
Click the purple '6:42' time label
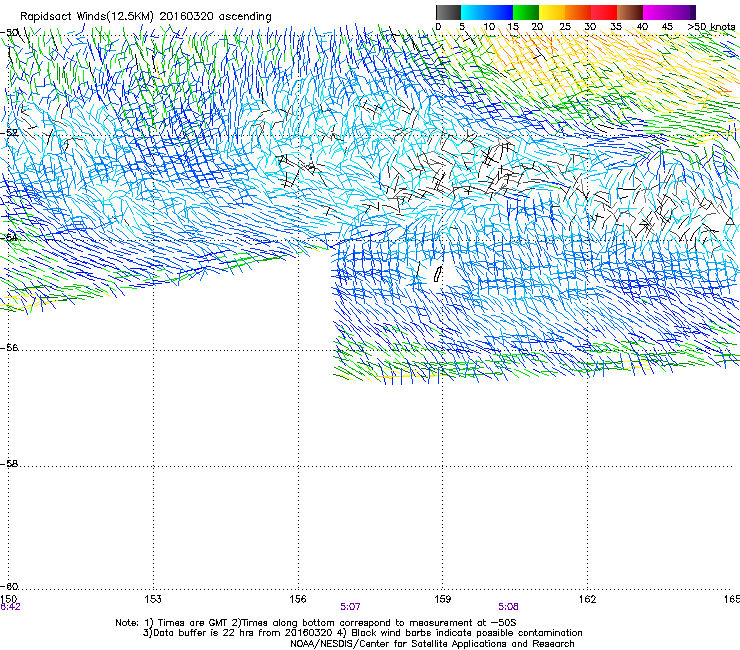tap(10, 607)
